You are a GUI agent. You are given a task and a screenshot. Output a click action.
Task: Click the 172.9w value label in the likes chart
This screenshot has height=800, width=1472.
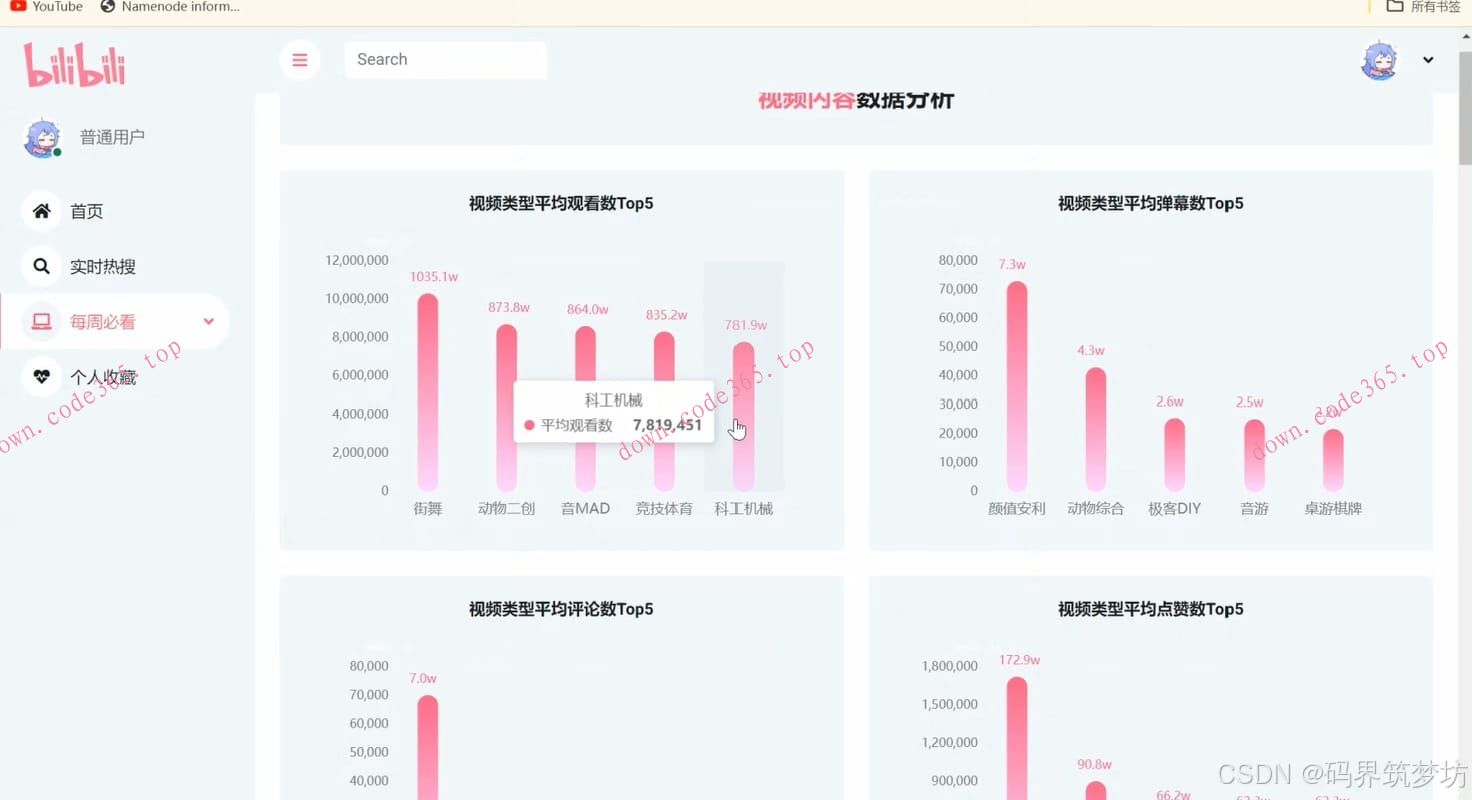click(x=1019, y=660)
